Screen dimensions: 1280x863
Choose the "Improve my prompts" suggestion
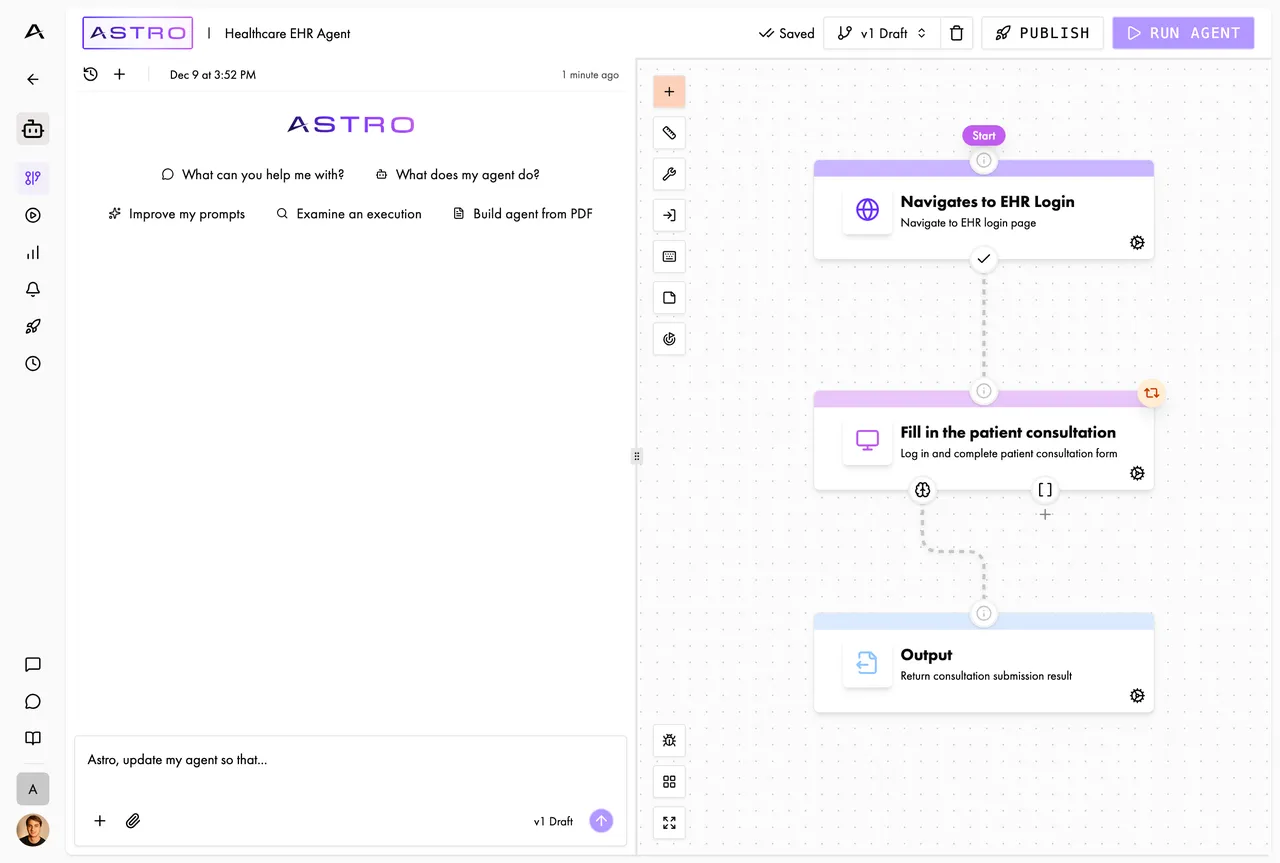(x=177, y=214)
